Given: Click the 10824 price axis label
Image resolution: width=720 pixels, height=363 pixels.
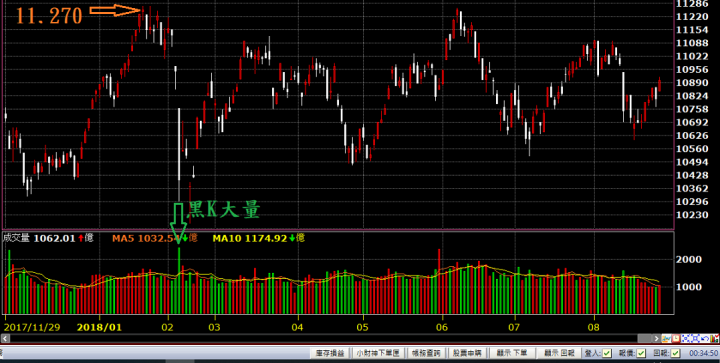Looking at the screenshot, I should (x=692, y=96).
